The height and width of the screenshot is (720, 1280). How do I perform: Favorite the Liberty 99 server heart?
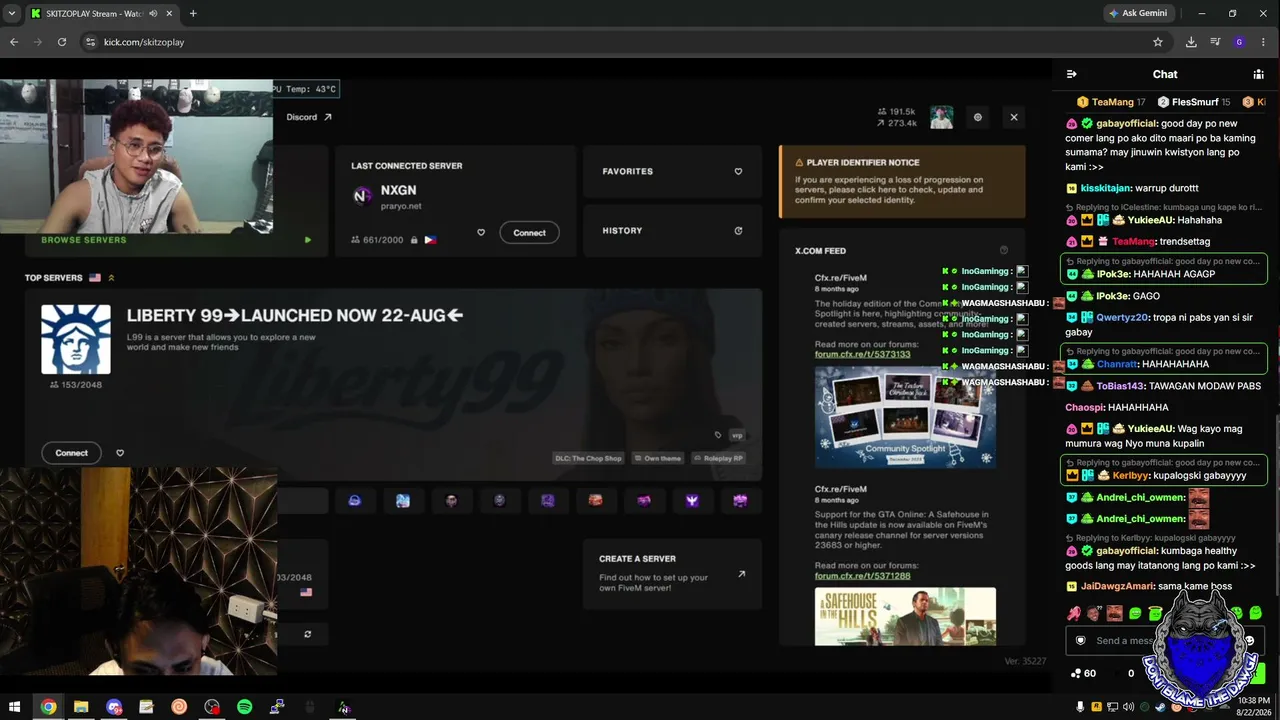click(x=120, y=453)
